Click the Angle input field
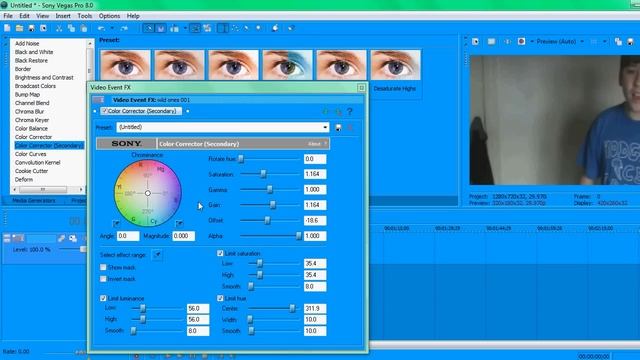The height and width of the screenshot is (360, 640). click(x=128, y=236)
